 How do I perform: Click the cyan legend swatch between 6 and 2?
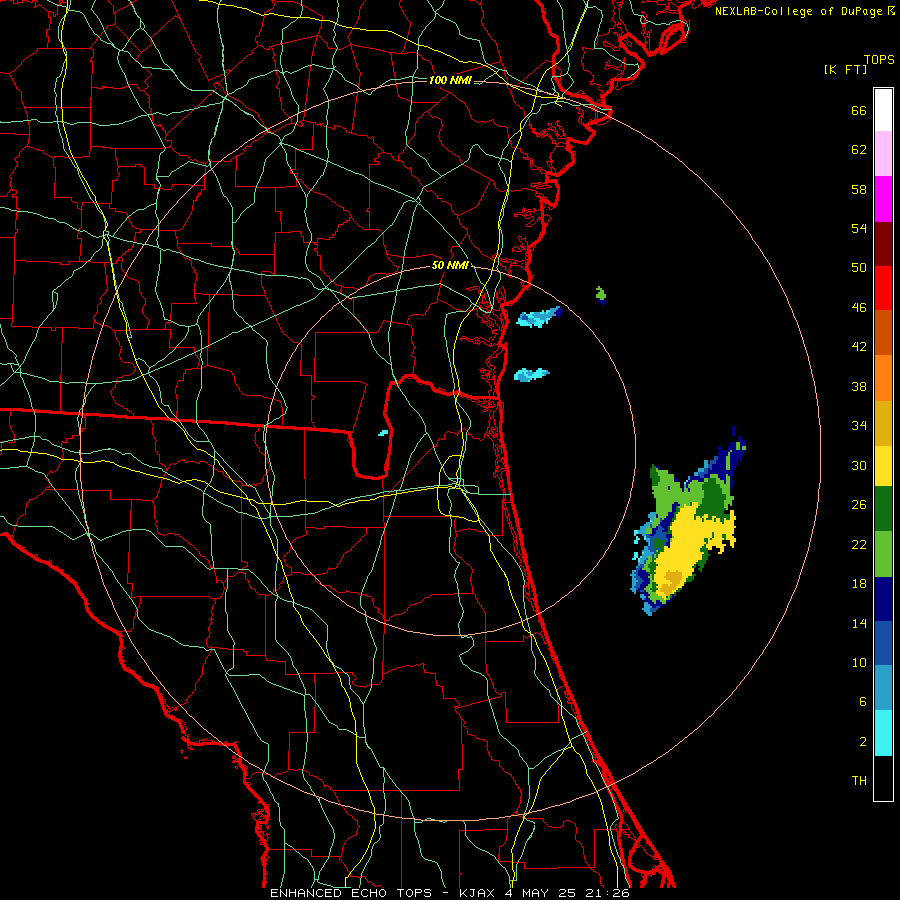[x=883, y=733]
